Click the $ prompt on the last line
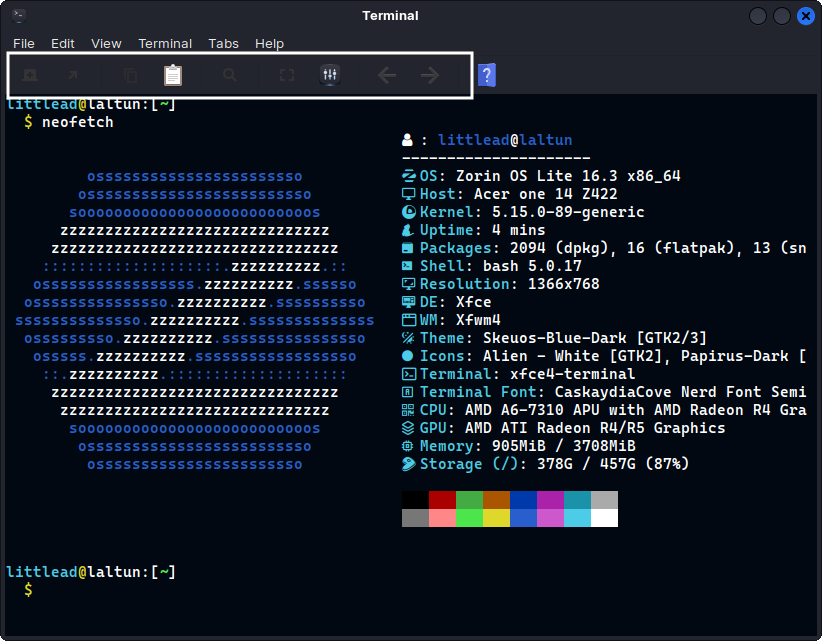 28,590
